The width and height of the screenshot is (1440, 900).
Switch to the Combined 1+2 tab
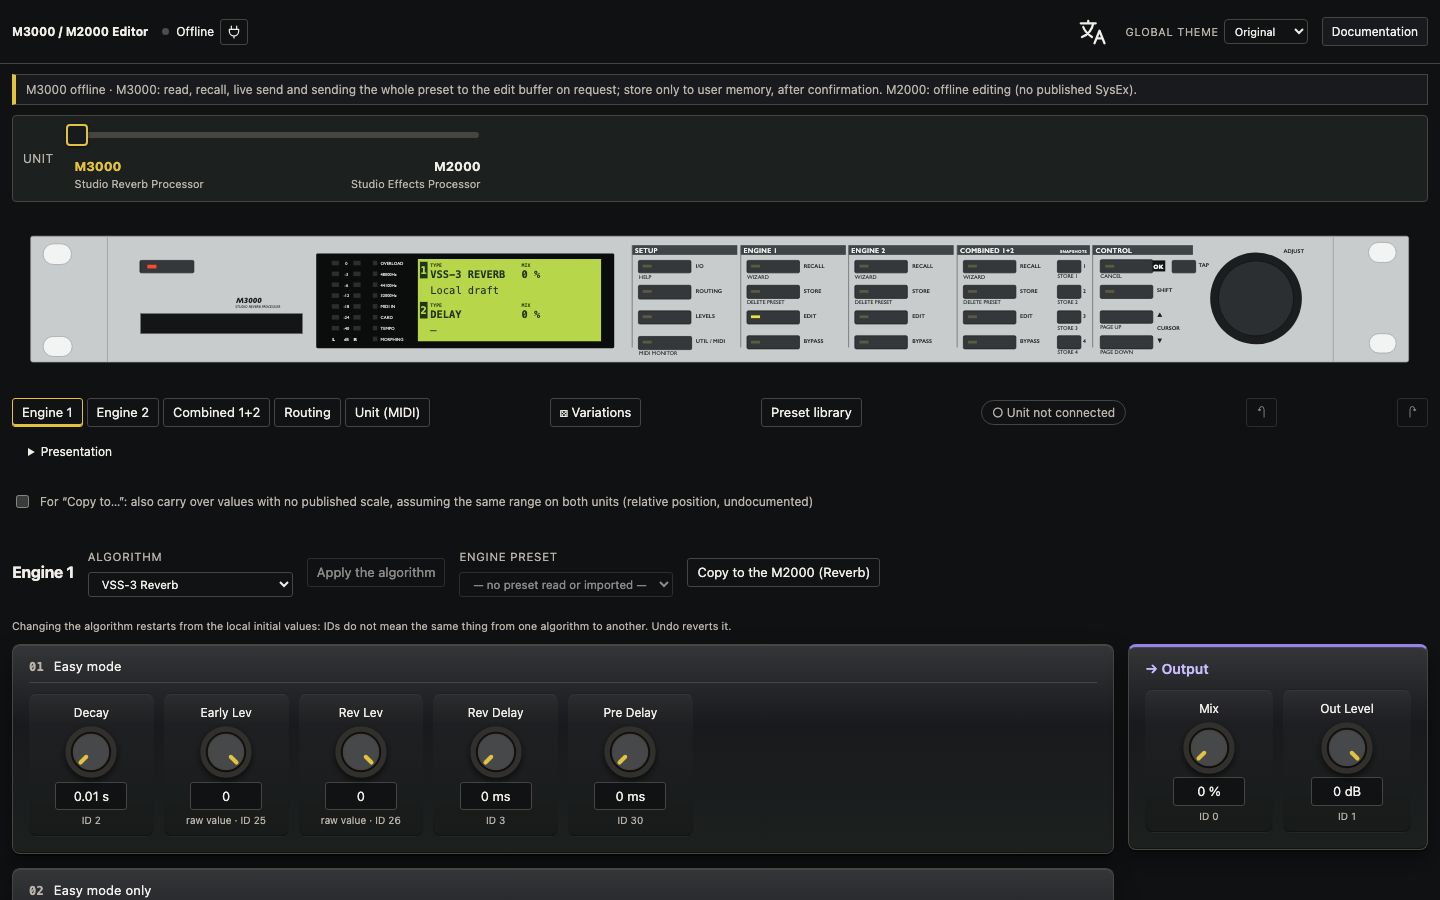(216, 412)
